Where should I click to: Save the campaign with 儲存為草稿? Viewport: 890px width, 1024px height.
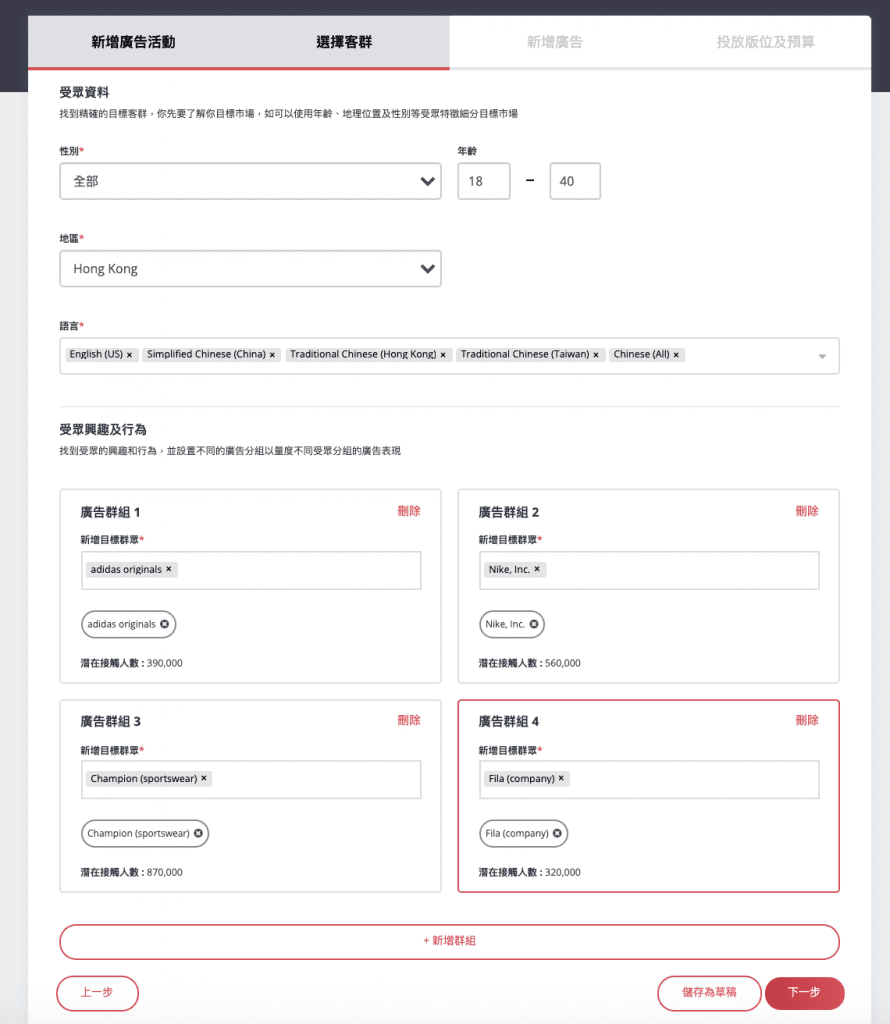click(x=709, y=993)
